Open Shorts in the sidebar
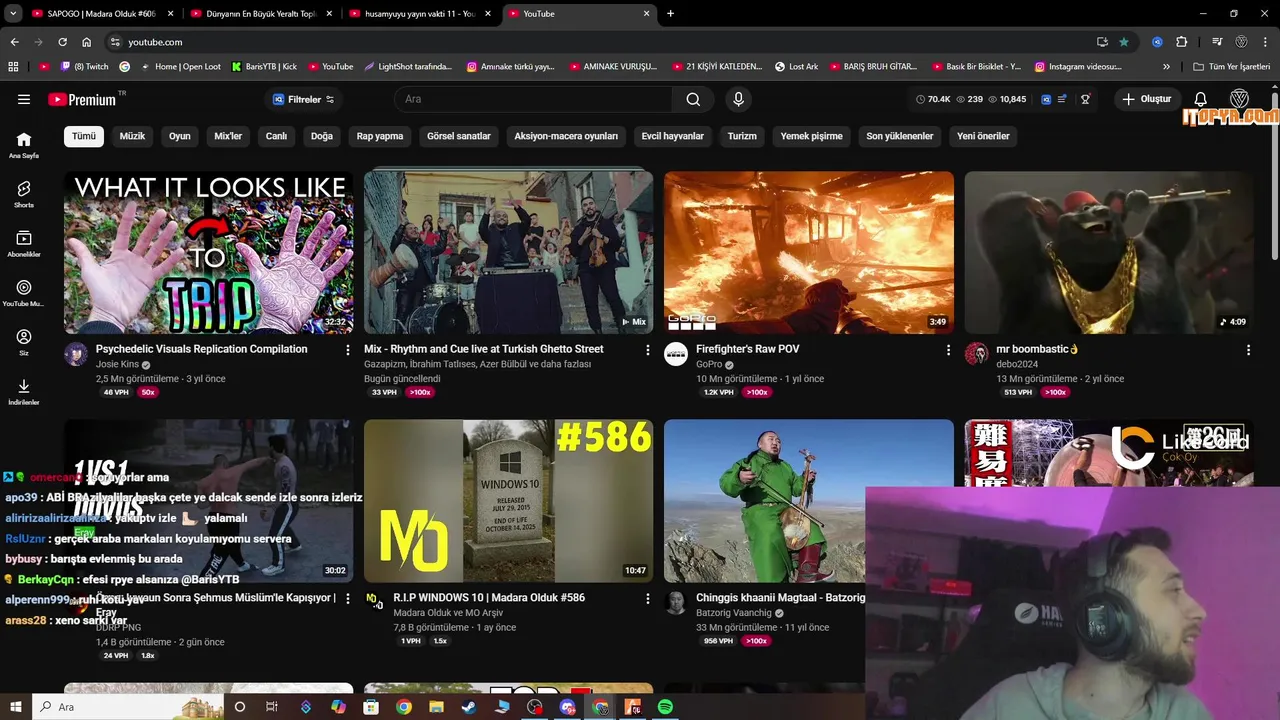Screen dimensions: 1280x720 coord(24,194)
